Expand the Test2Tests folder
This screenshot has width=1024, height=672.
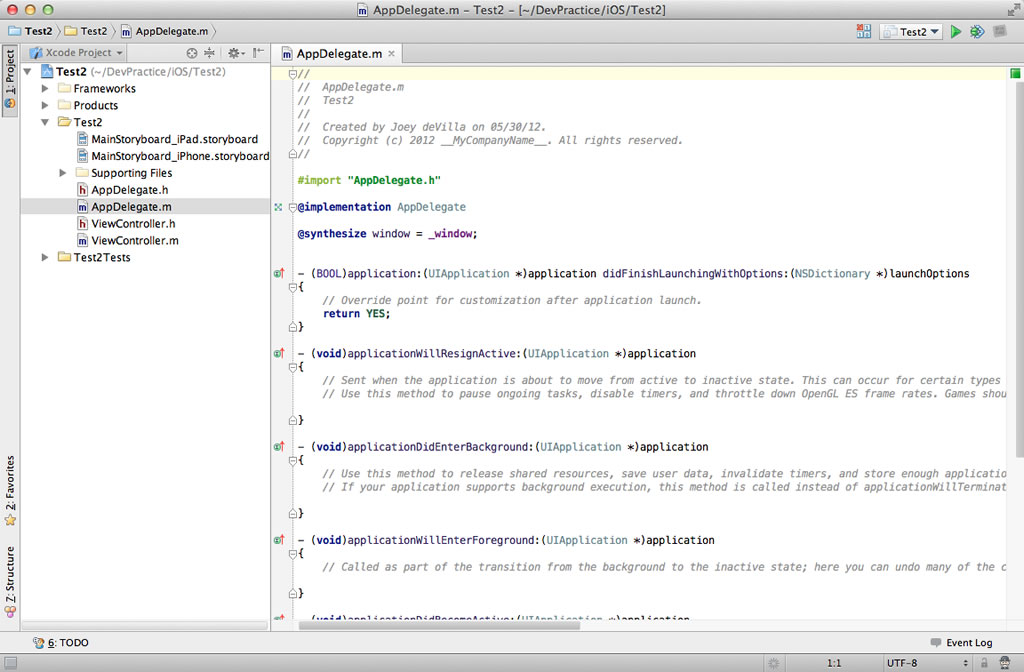44,257
